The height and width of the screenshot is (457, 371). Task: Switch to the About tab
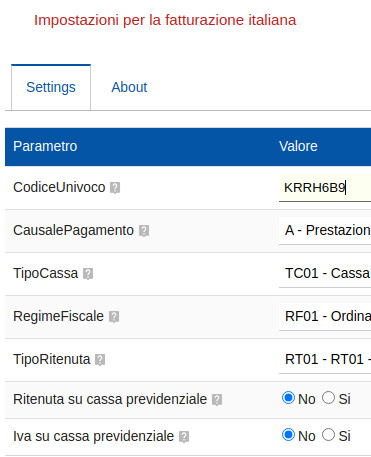[129, 87]
